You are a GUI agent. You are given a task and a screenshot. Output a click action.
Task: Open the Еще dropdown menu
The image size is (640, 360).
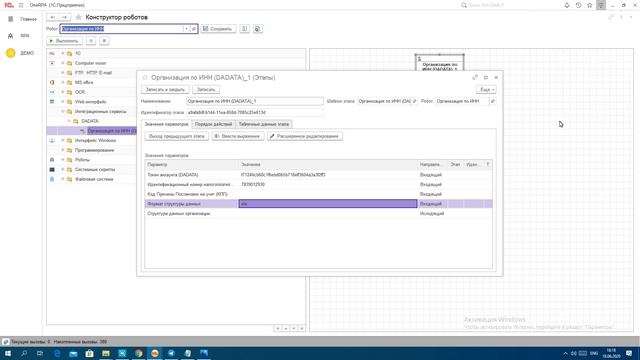click(x=486, y=89)
